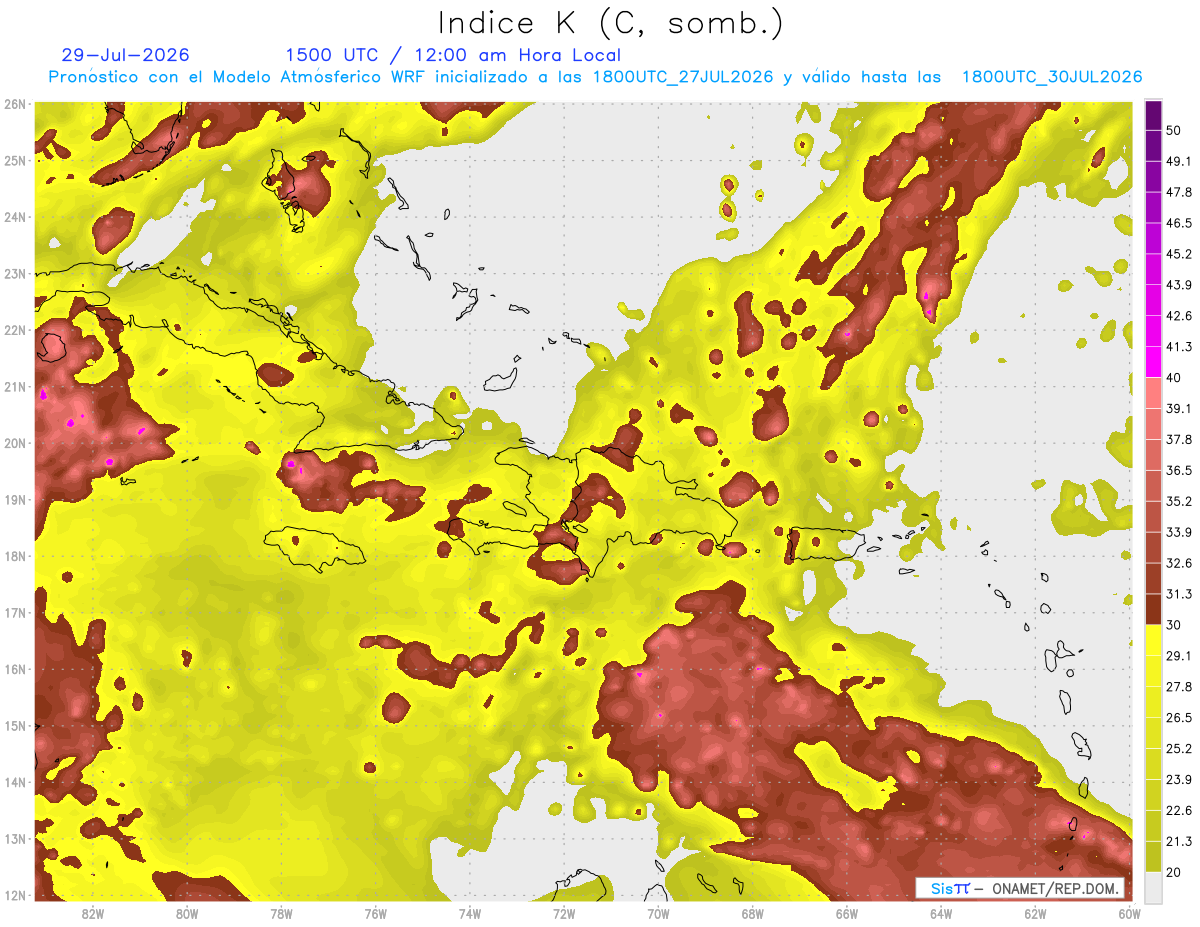Click the colorbar value "25.2"

[1179, 748]
